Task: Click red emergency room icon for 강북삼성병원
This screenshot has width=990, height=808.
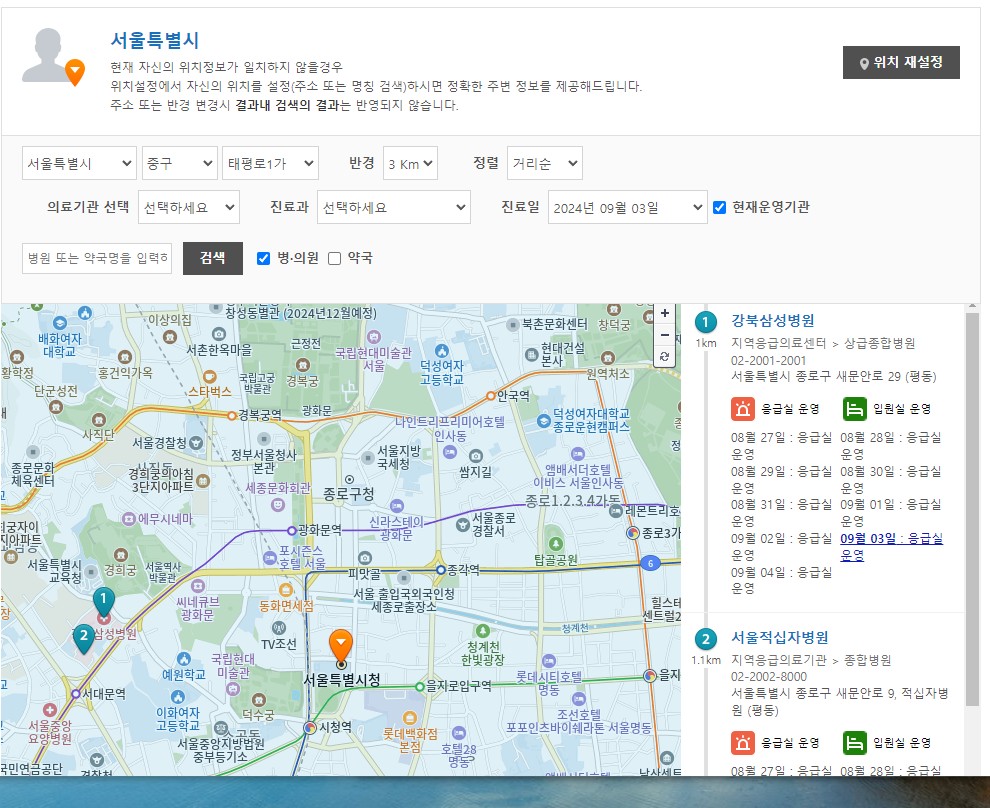Action: [743, 409]
